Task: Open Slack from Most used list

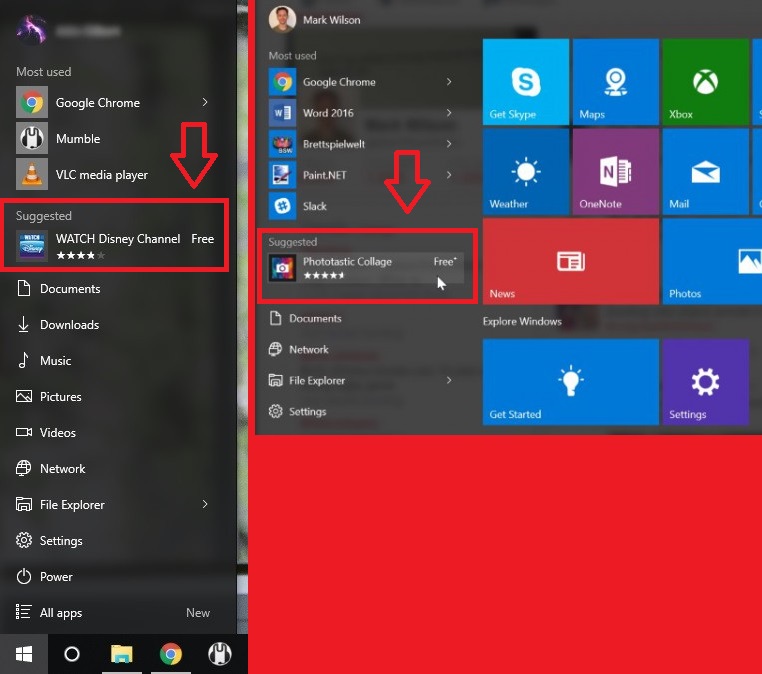Action: tap(362, 206)
